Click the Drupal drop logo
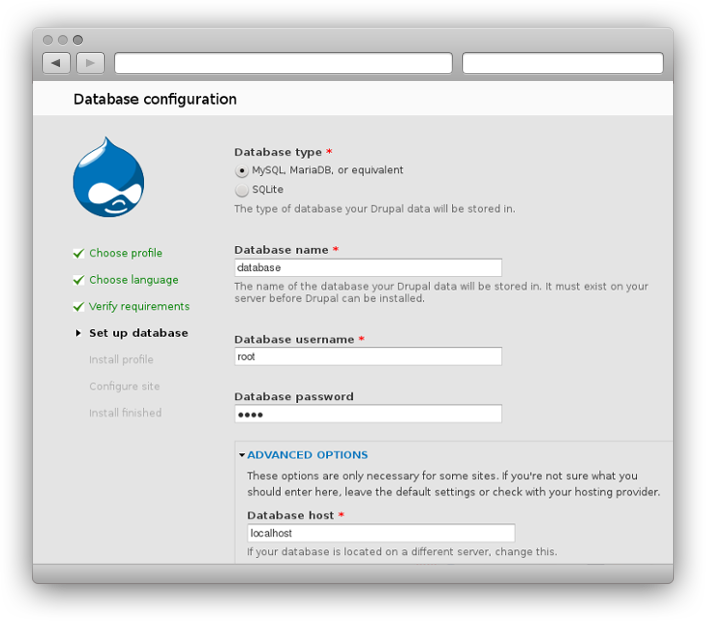The height and width of the screenshot is (621, 706). 109,177
